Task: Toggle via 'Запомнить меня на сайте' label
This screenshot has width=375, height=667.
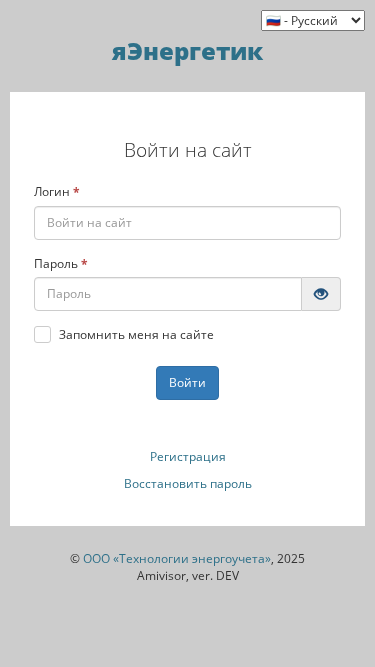Action: 136,335
